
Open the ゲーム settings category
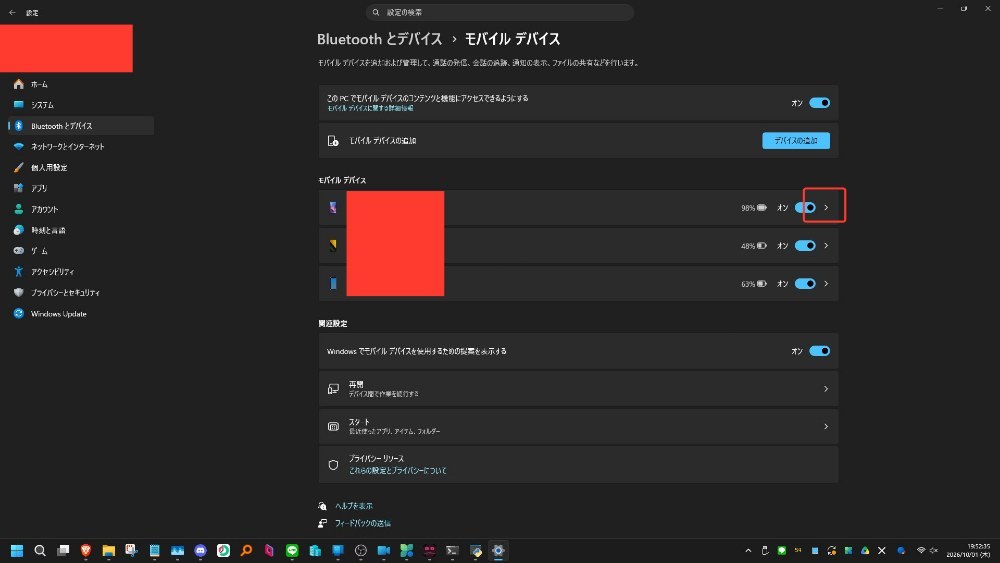[x=80, y=251]
